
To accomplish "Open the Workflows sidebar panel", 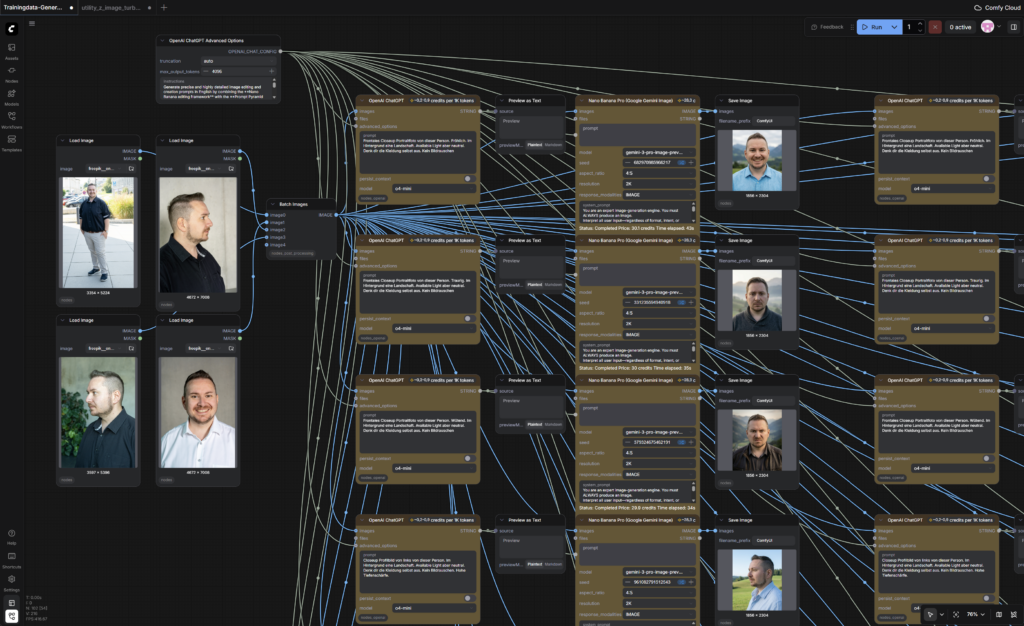I will 12,119.
